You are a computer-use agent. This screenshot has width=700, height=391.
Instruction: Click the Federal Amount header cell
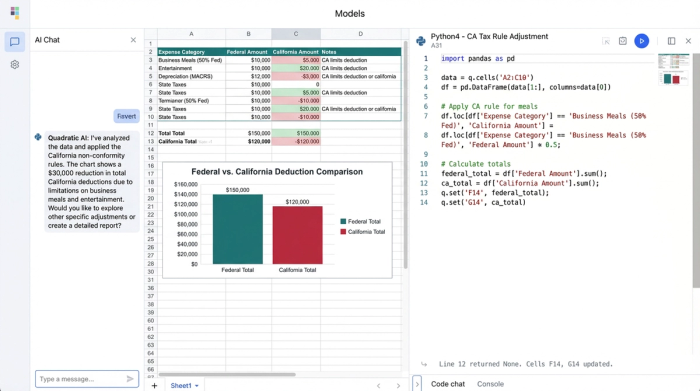248,52
